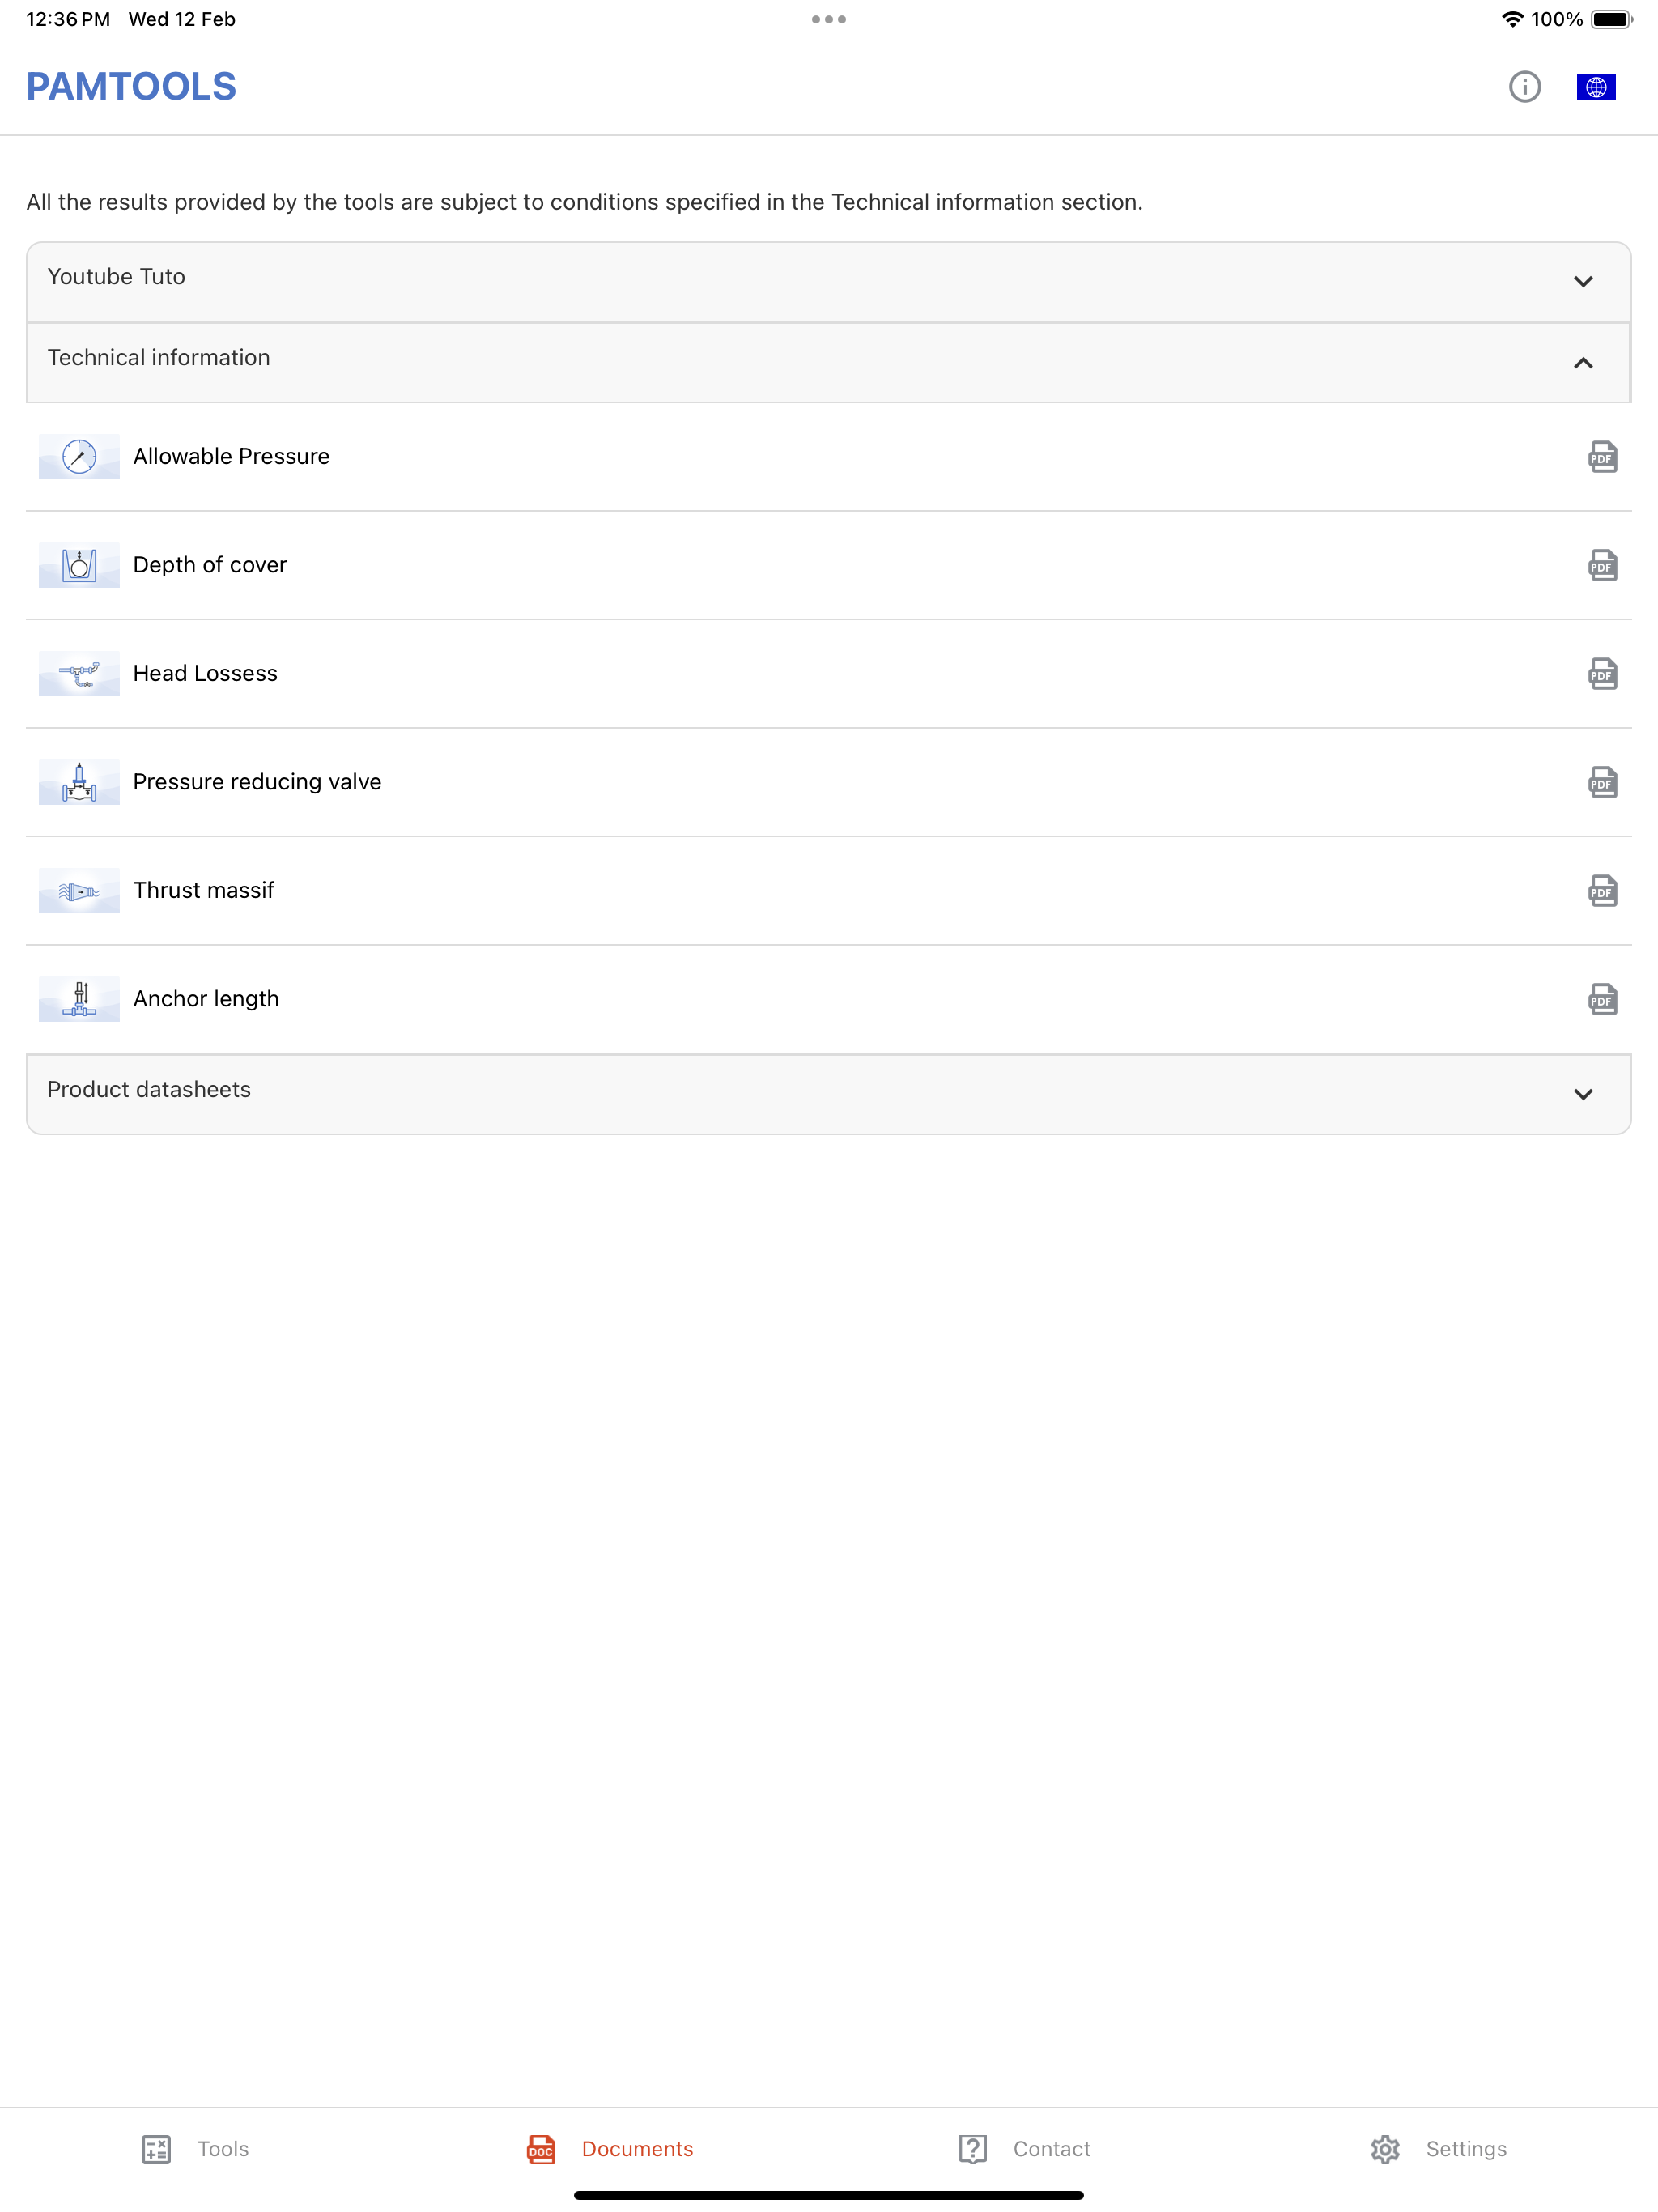Open the Depth of cover PDF icon
This screenshot has height=2212, width=1658.
pyautogui.click(x=1602, y=565)
